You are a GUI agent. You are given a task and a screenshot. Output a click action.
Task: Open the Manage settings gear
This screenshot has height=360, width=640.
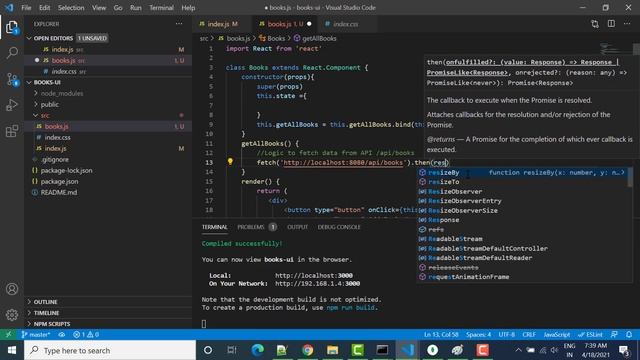(12, 315)
